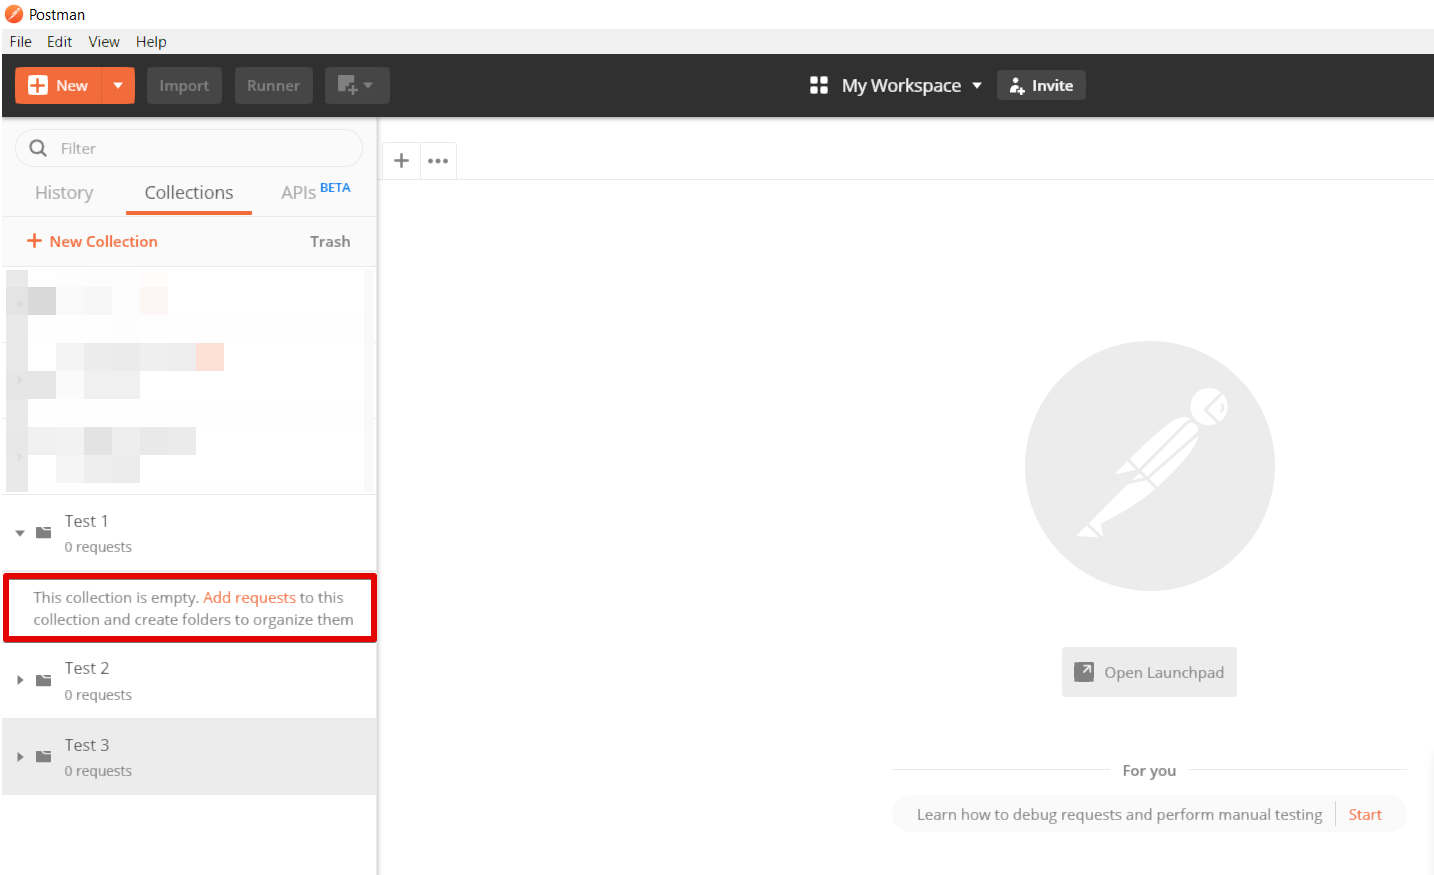Click the Test 2 folder icon
This screenshot has width=1434, height=875.
(x=44, y=680)
